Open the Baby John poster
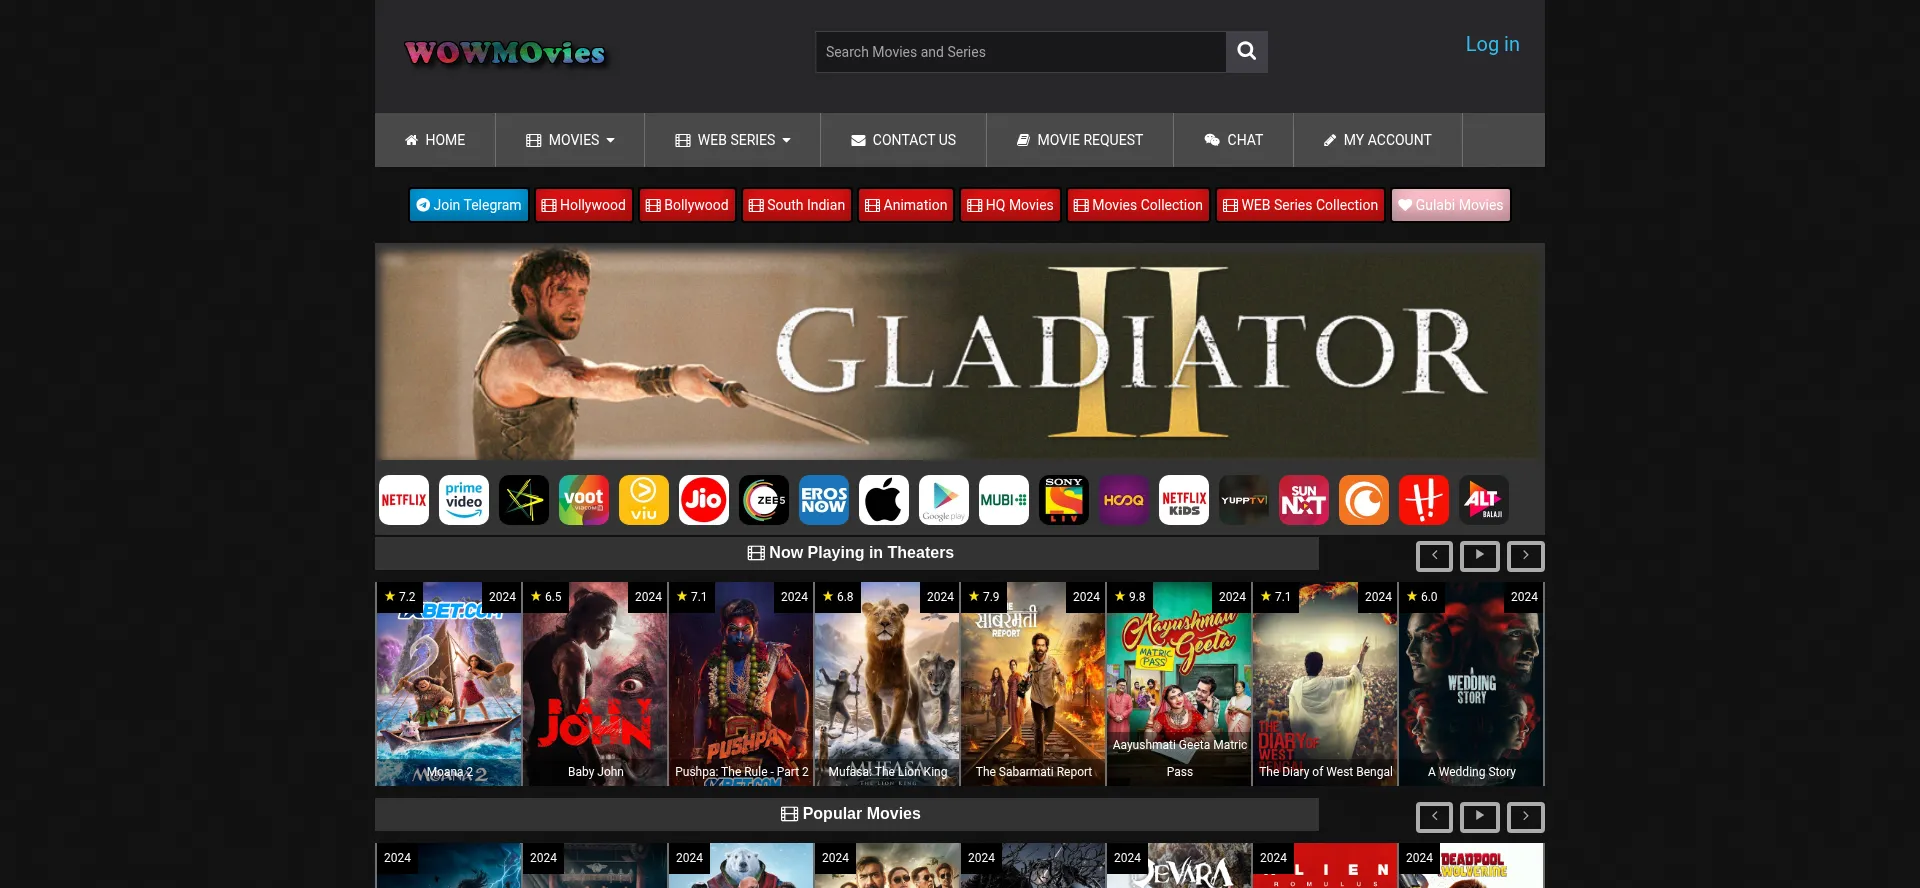The width and height of the screenshot is (1920, 888). (595, 684)
